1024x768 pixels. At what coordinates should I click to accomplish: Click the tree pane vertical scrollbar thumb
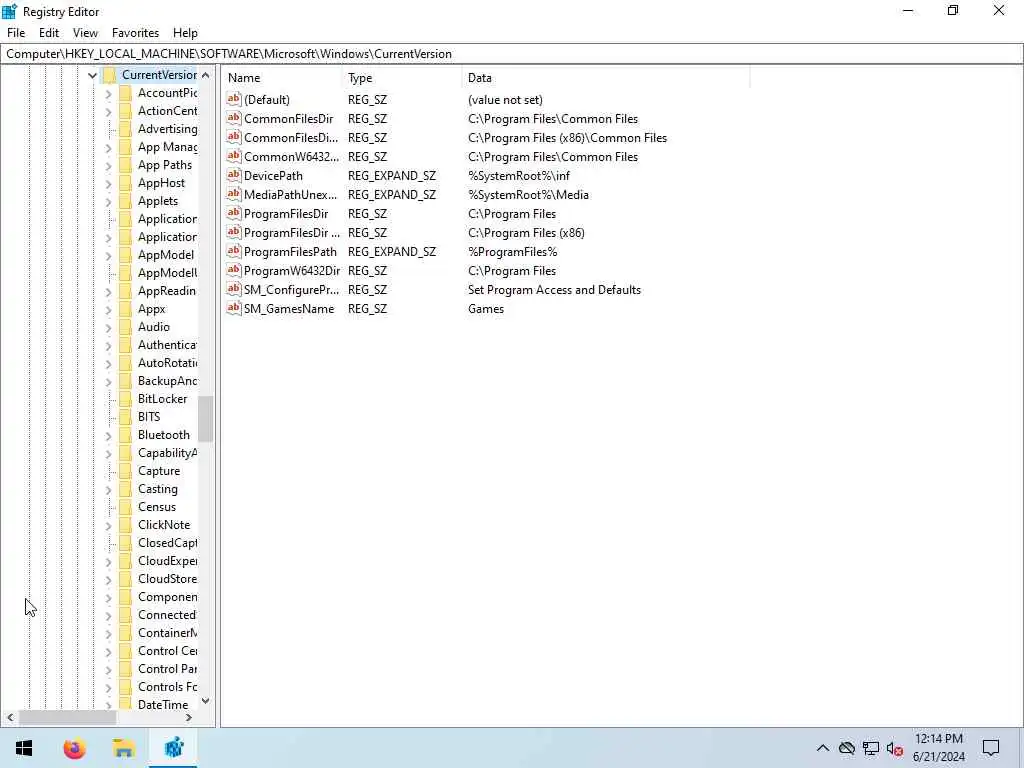coord(205,419)
